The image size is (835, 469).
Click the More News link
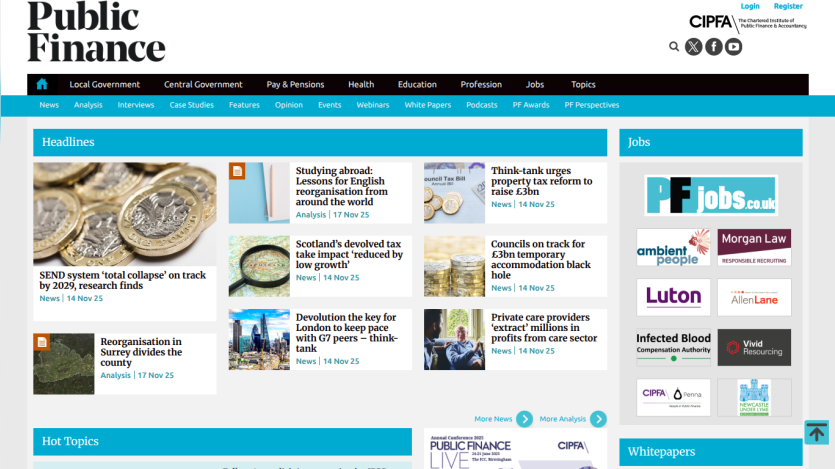coord(493,419)
